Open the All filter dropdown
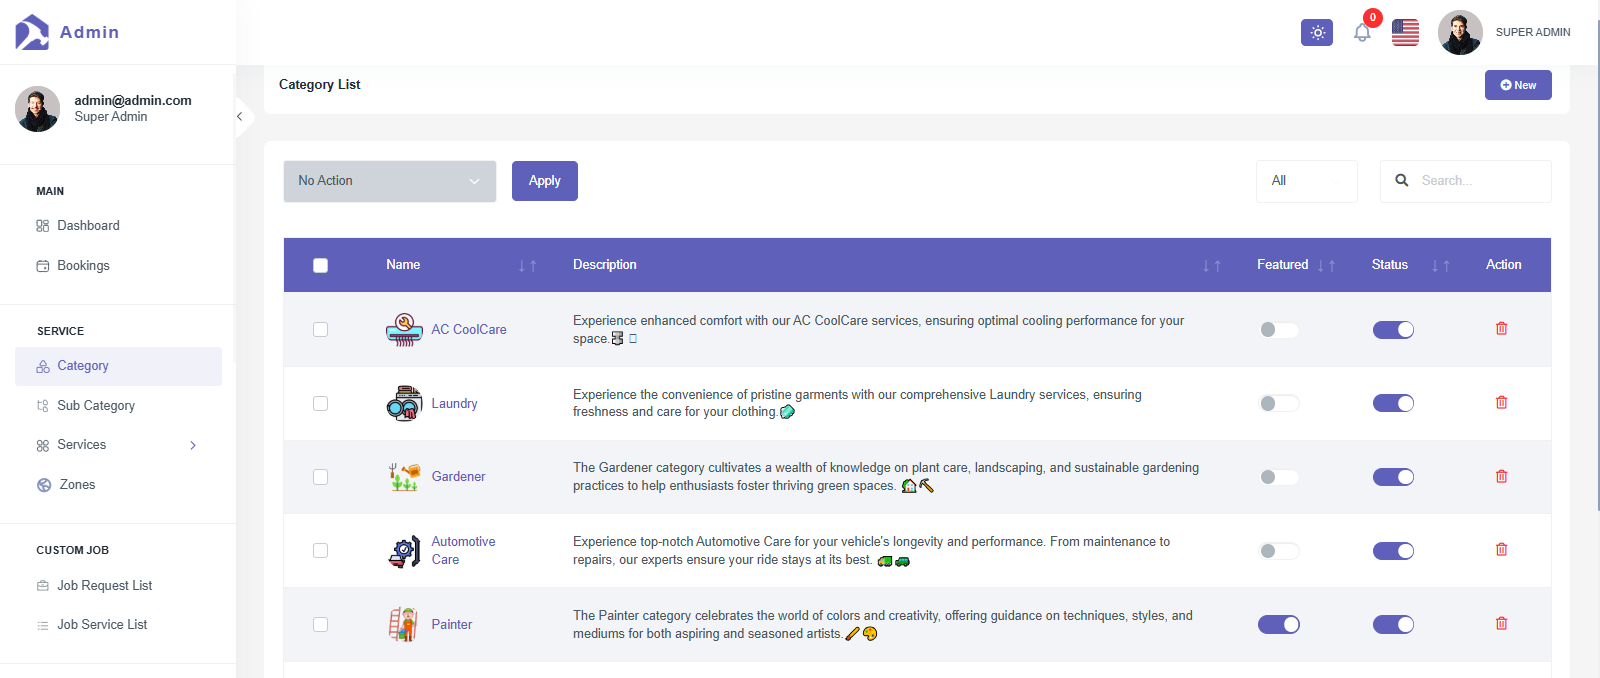 [x=1306, y=181]
